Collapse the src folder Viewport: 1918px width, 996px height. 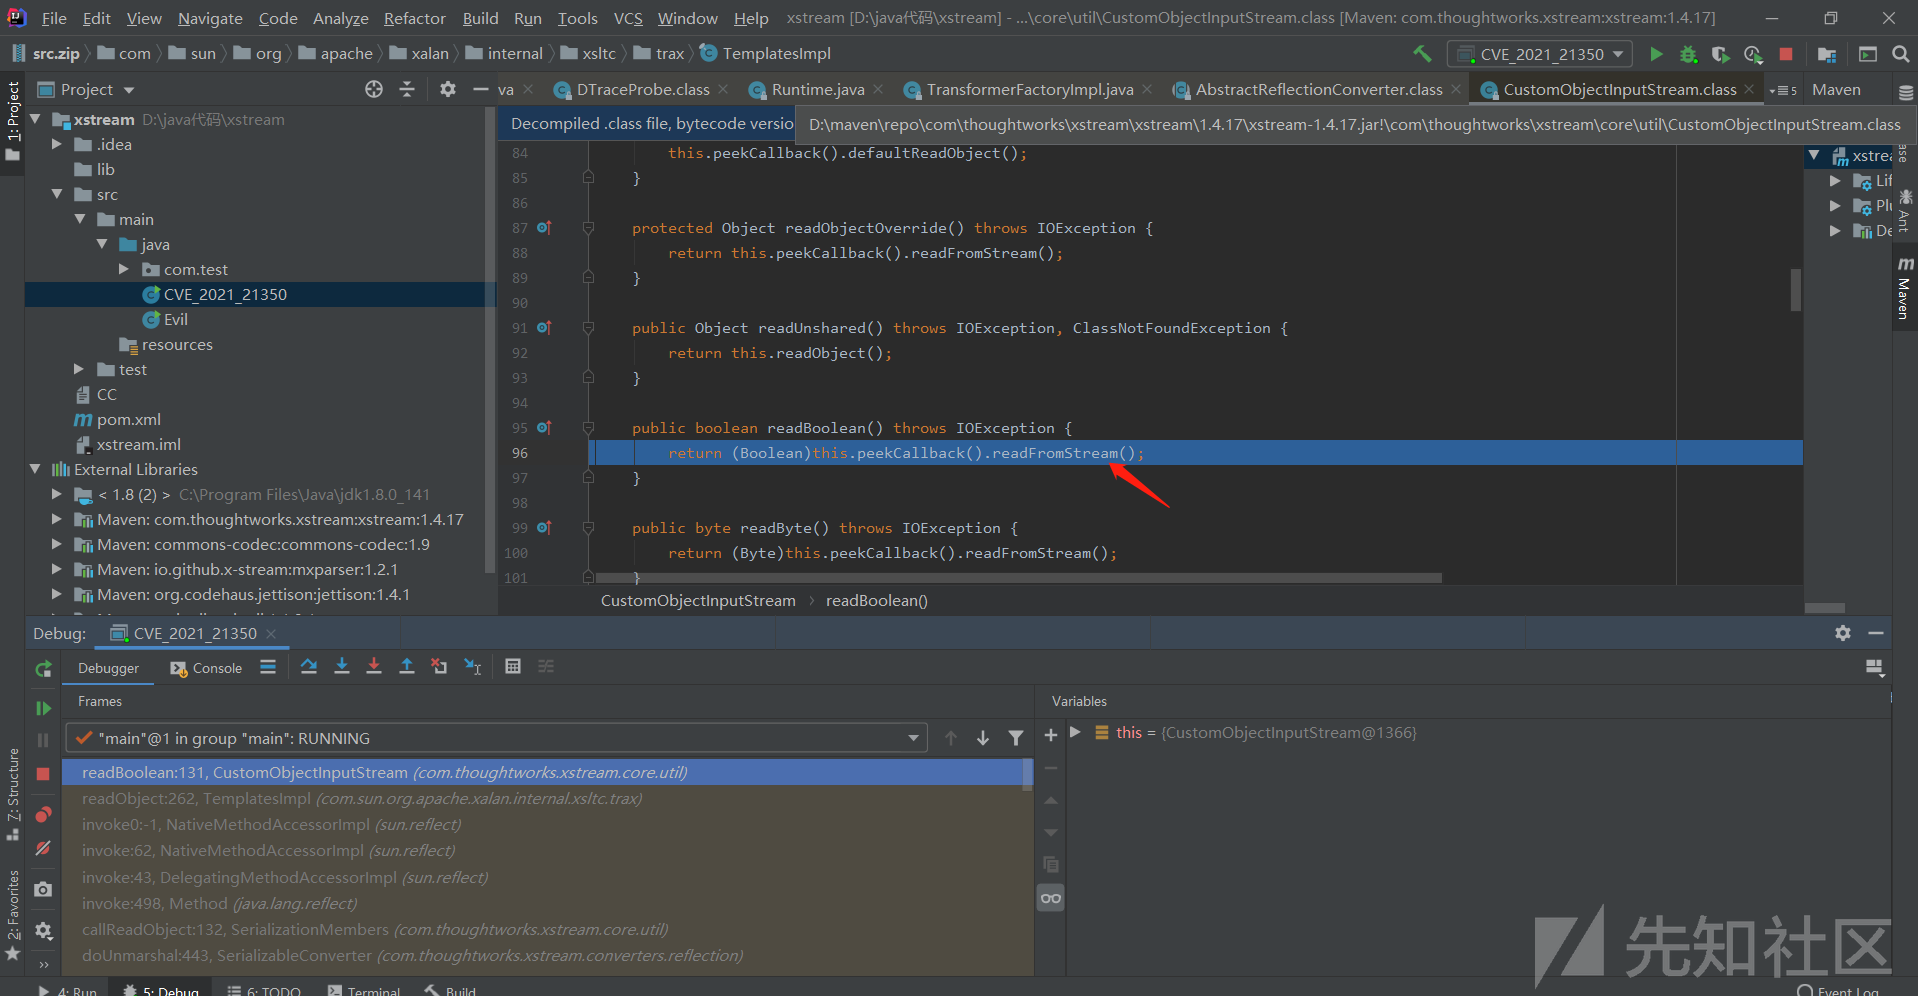57,194
